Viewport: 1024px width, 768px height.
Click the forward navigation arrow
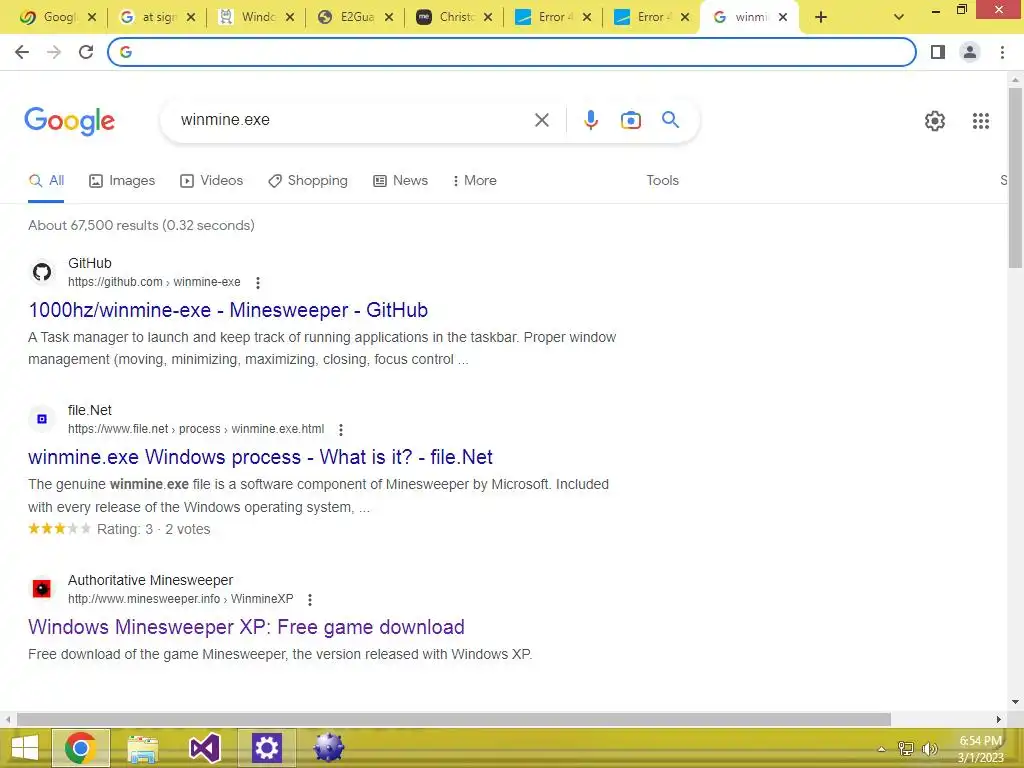point(54,52)
